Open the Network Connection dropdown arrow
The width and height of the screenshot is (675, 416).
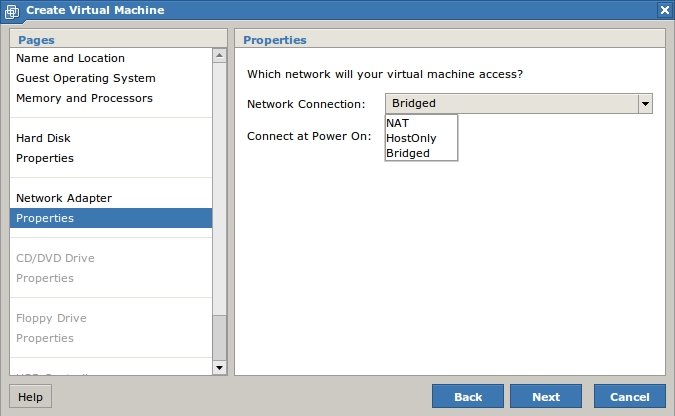(x=645, y=104)
